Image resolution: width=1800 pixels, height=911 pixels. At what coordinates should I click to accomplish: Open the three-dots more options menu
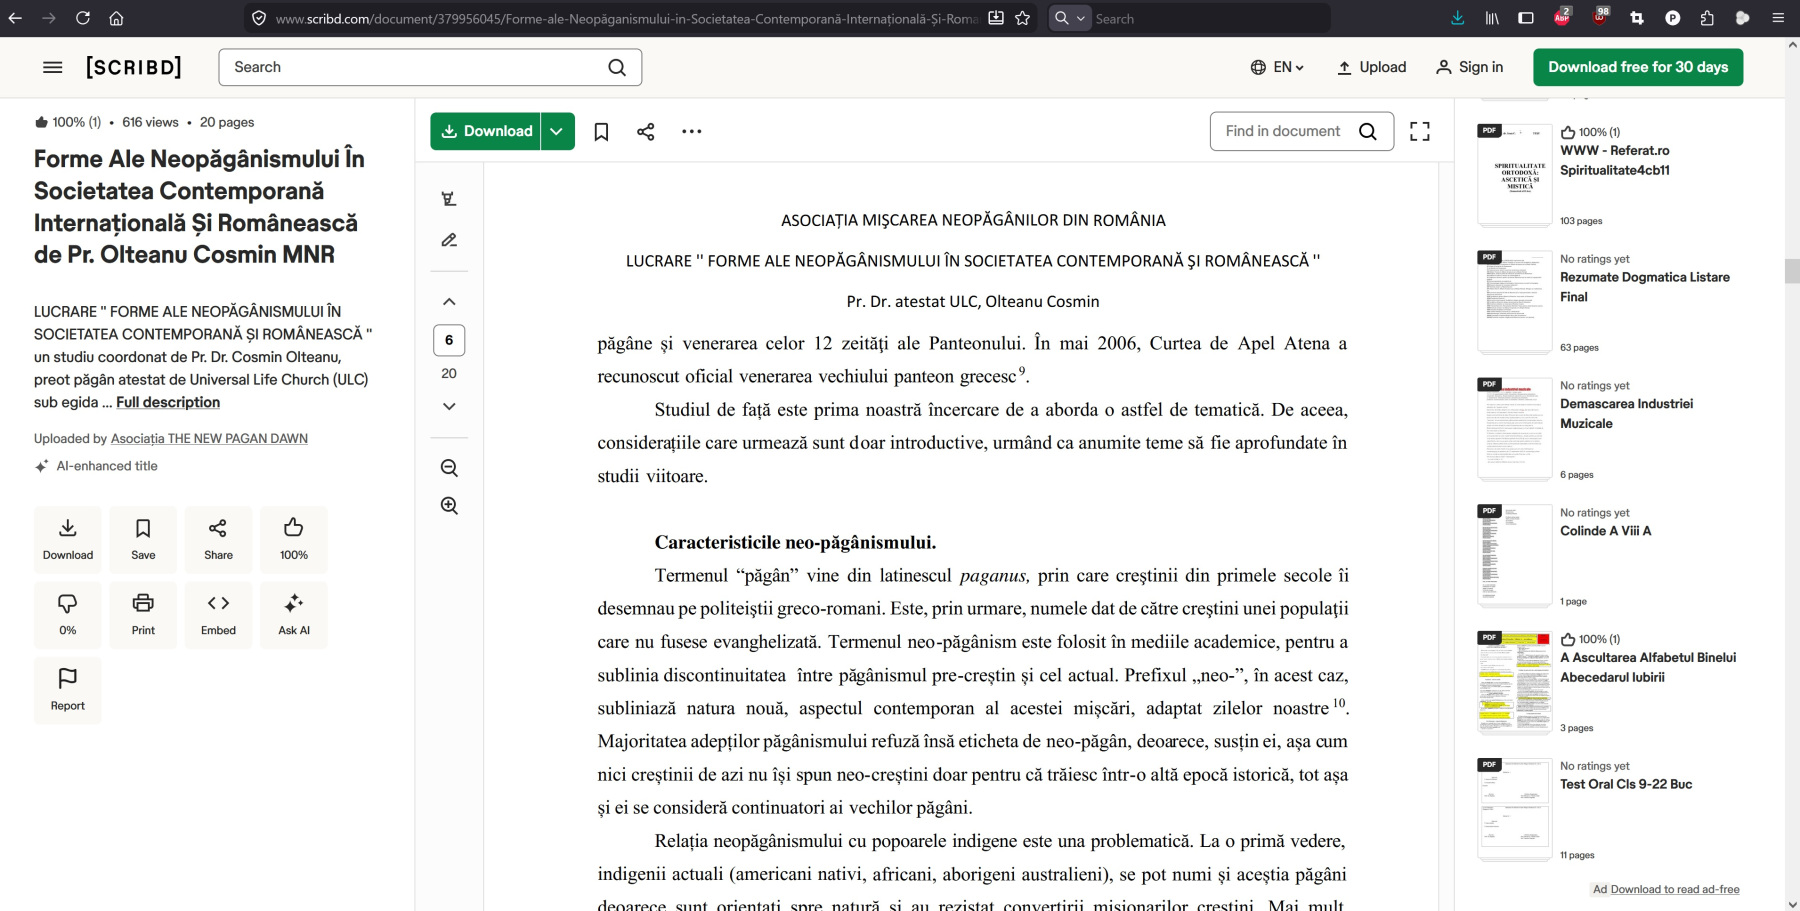pos(691,132)
